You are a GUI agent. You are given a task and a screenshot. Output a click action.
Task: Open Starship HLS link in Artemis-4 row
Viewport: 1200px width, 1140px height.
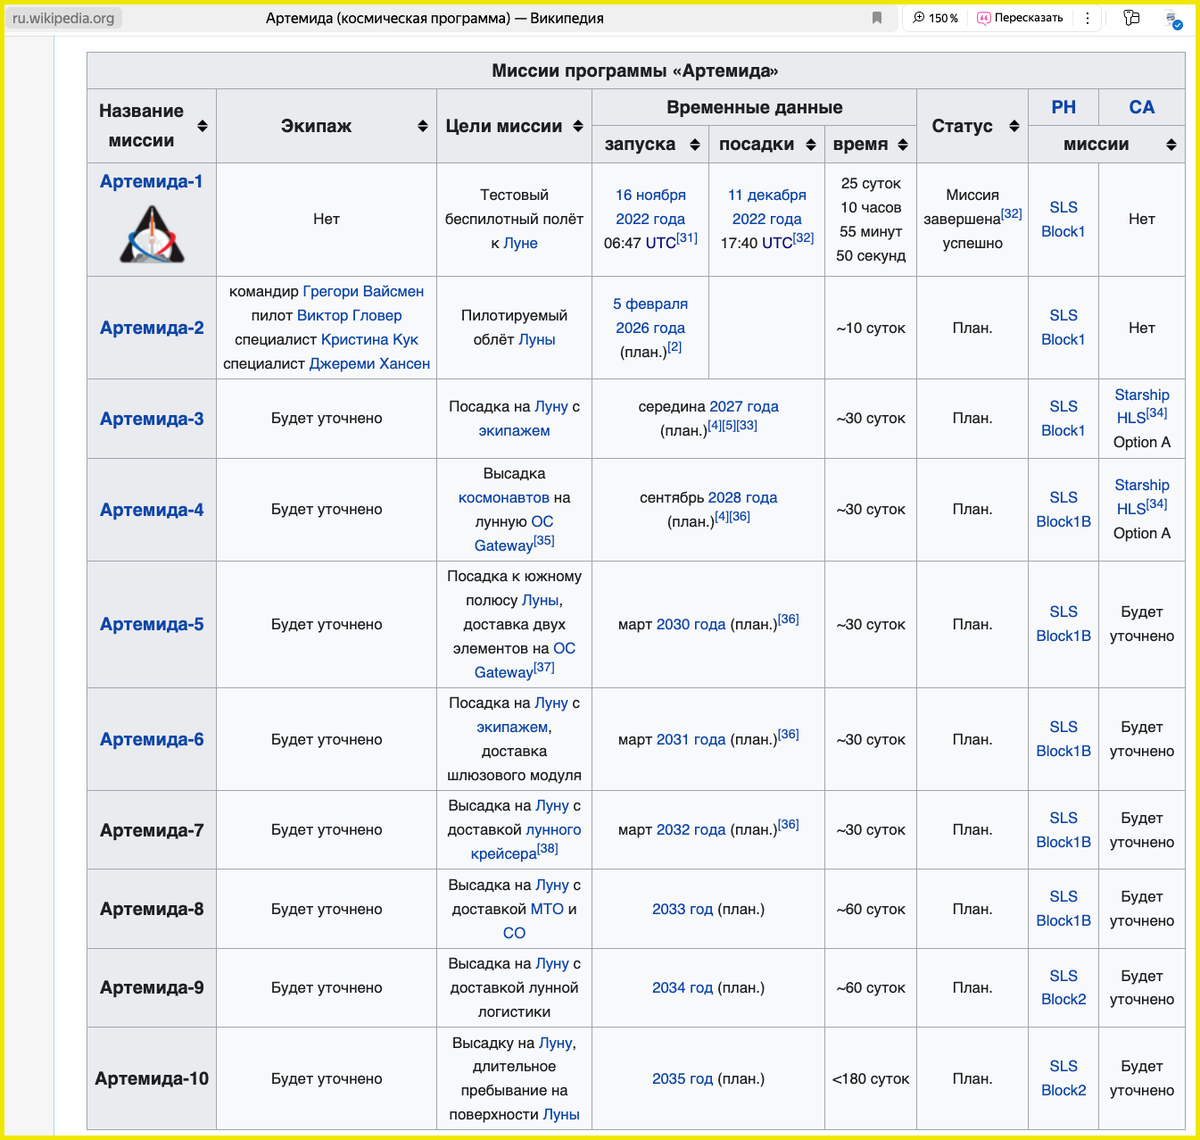point(1141,497)
